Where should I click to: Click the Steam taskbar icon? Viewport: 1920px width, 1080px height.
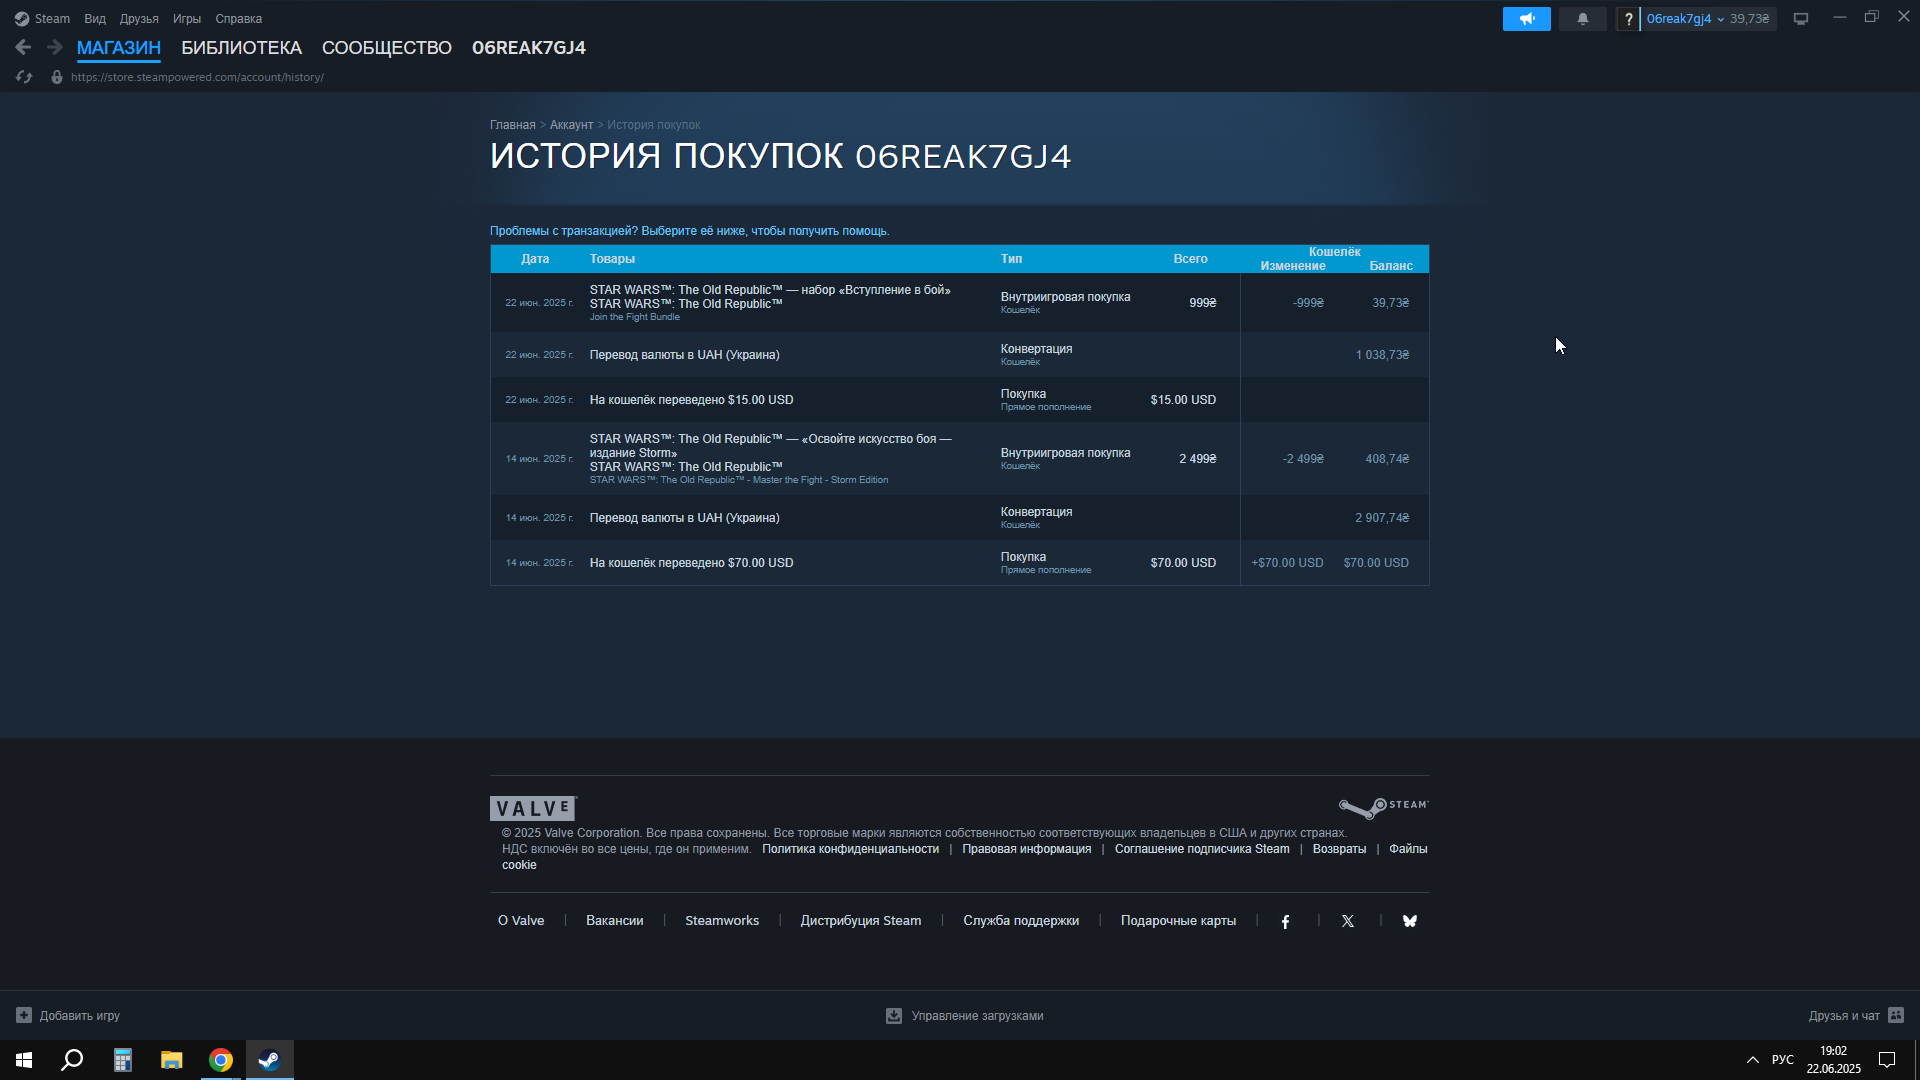pyautogui.click(x=270, y=1060)
